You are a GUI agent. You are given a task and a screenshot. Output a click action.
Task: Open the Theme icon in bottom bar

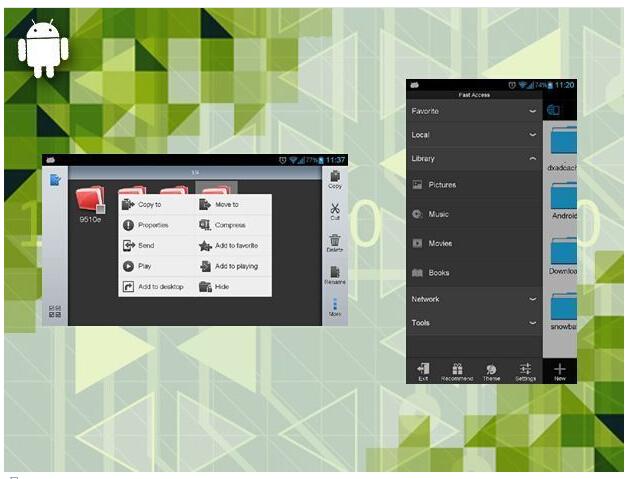[491, 369]
